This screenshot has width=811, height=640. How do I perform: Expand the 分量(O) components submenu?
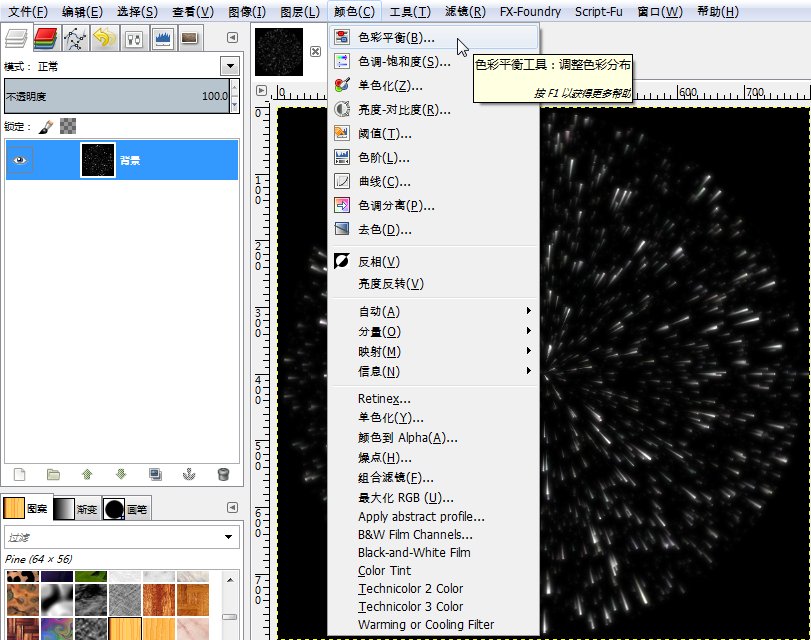tap(433, 332)
